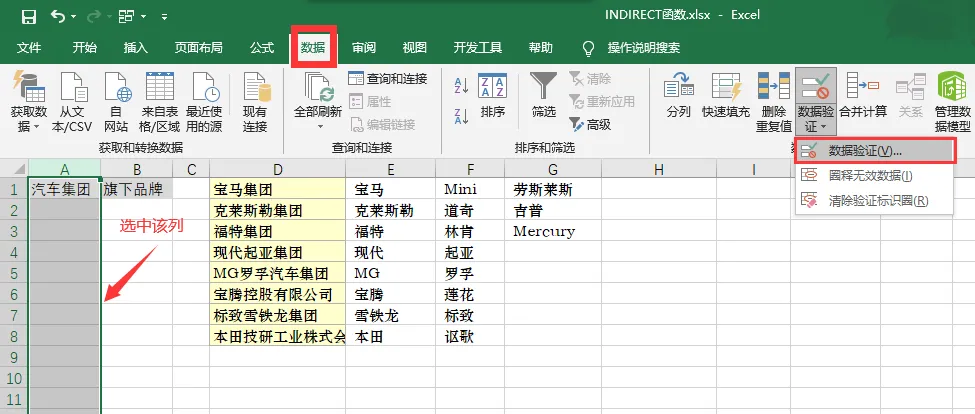Switch to the 开发工具 ribbon tab
The width and height of the screenshot is (975, 414).
(478, 48)
